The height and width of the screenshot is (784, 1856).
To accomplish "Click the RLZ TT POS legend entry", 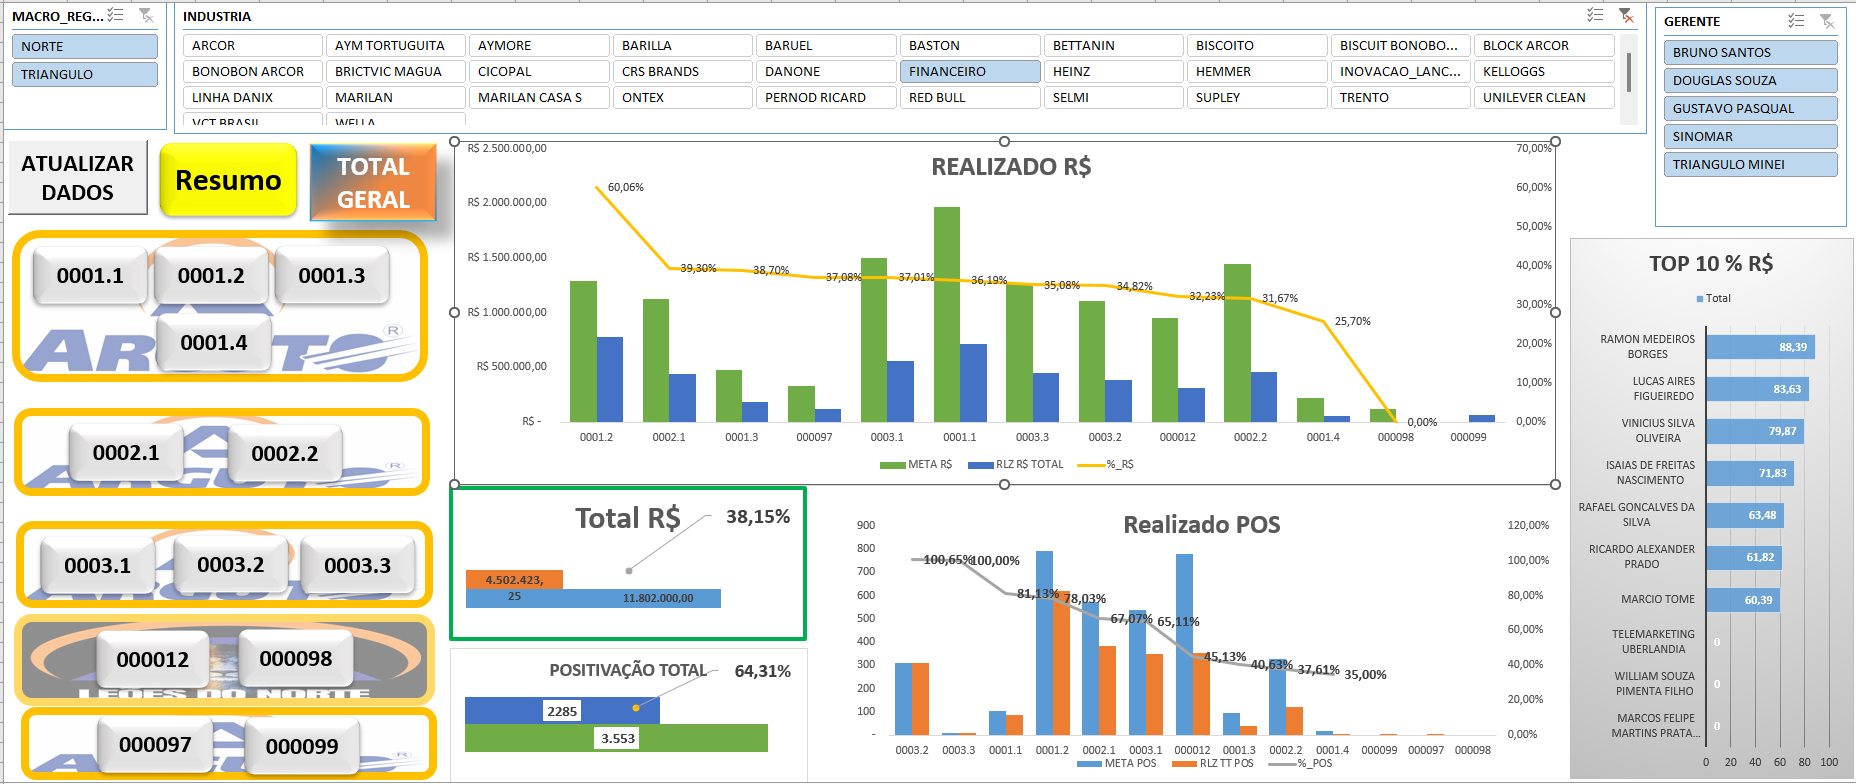I will (x=1213, y=763).
